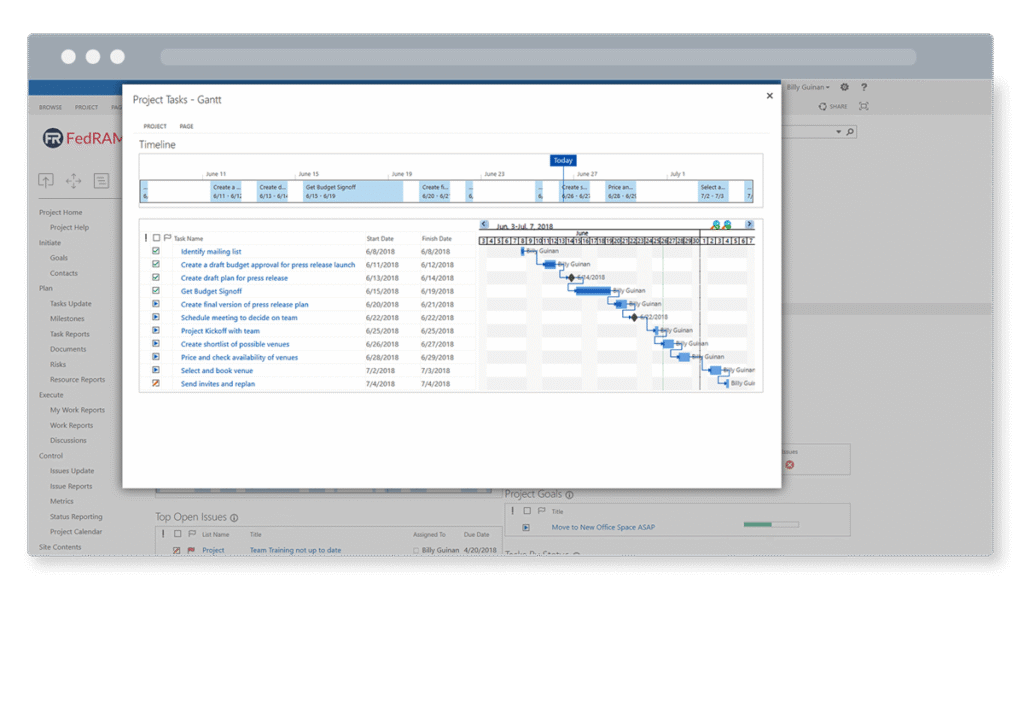1024x718 pixels.
Task: Open the PROJECT tab in the dialog
Action: coord(155,127)
